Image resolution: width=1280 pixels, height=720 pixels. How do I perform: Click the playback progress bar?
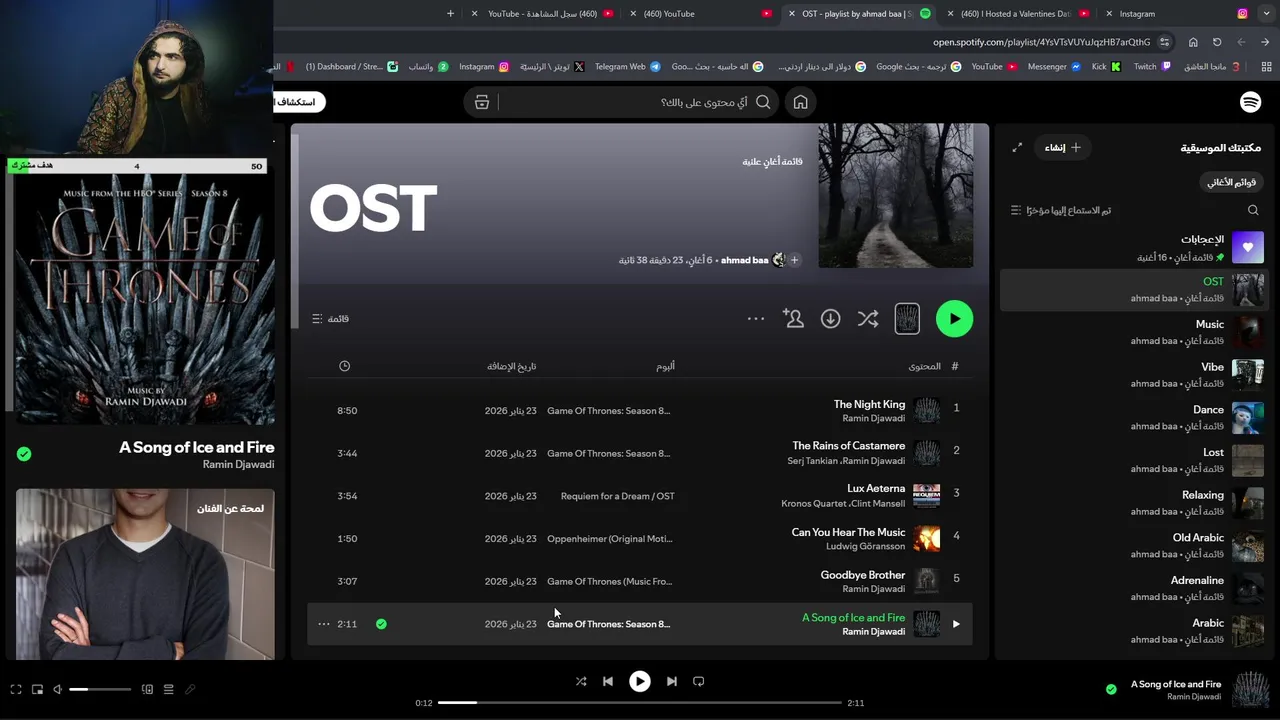(x=640, y=703)
